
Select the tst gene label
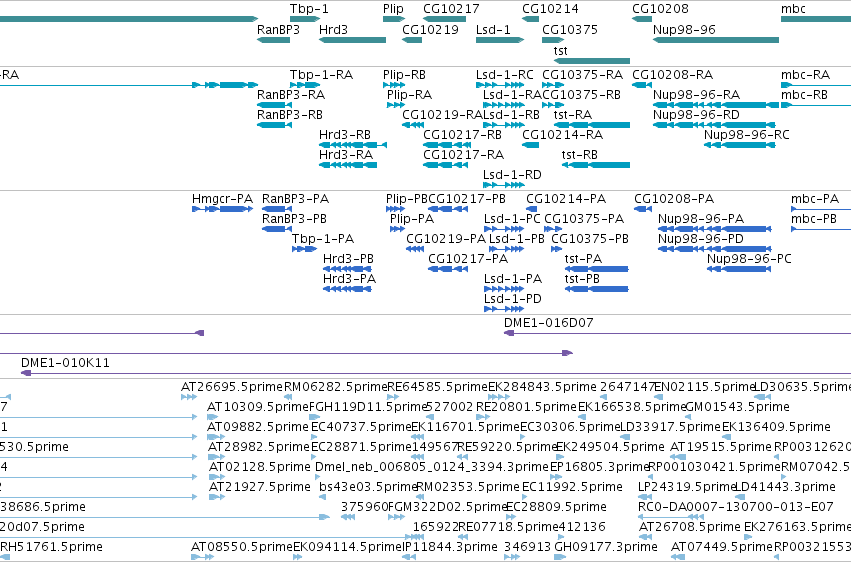(561, 50)
